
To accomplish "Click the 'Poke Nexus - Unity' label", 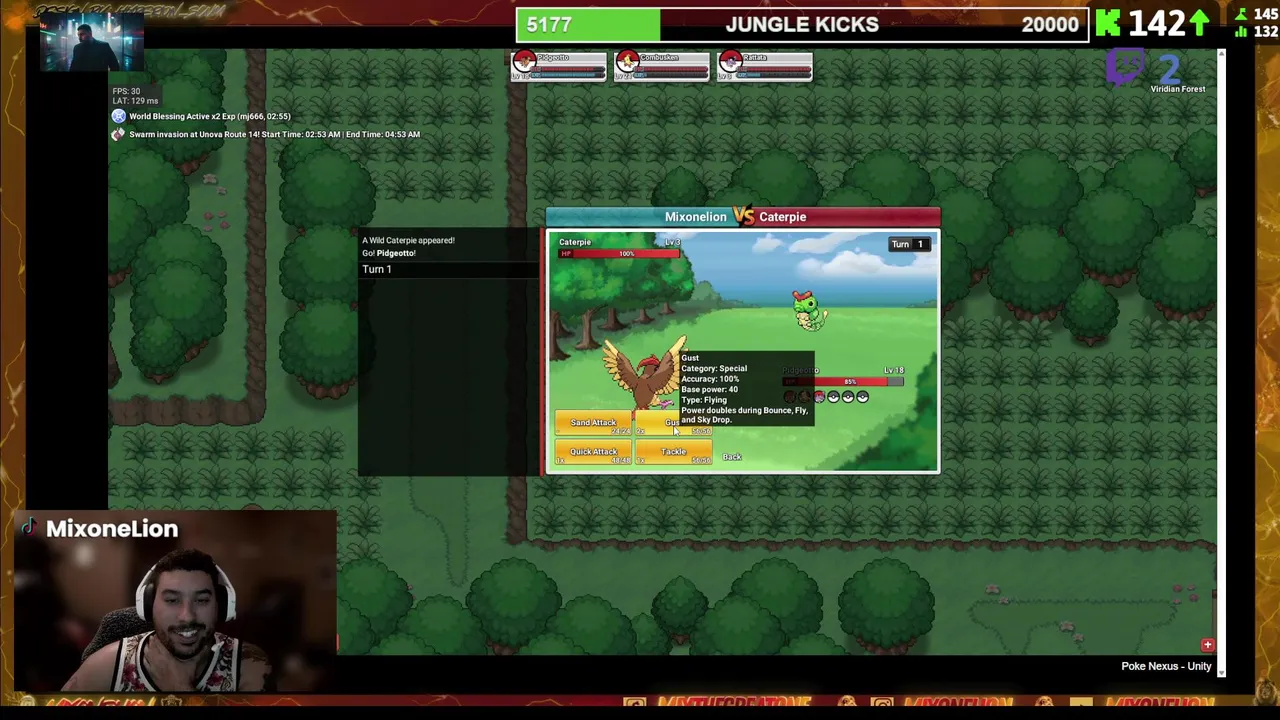I will pyautogui.click(x=1166, y=666).
